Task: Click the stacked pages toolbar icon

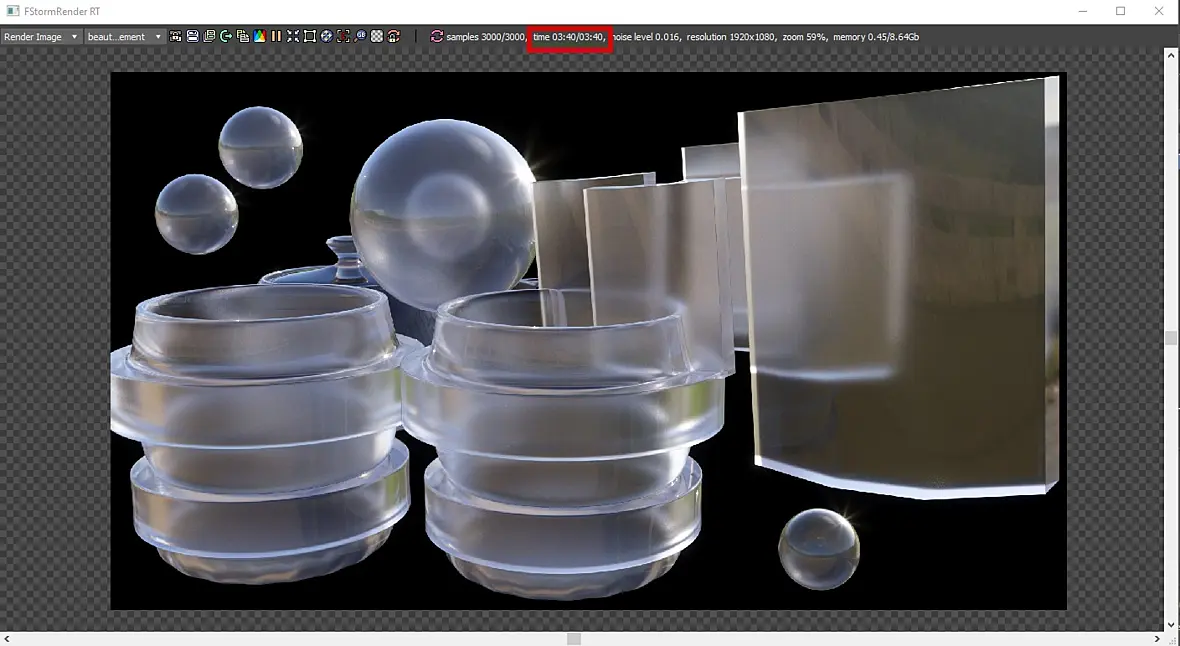Action: coord(209,36)
